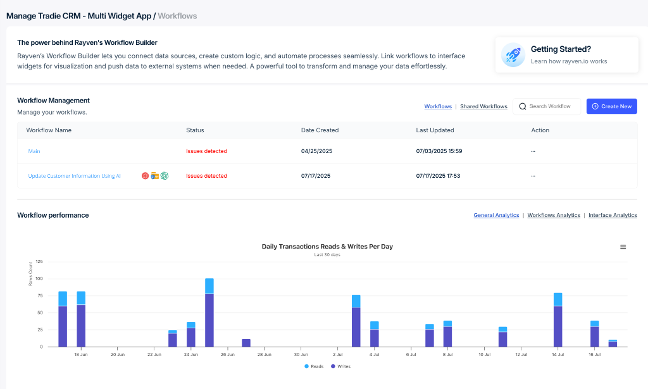648x389 pixels.
Task: Click the green AI integration icon
Action: click(164, 176)
